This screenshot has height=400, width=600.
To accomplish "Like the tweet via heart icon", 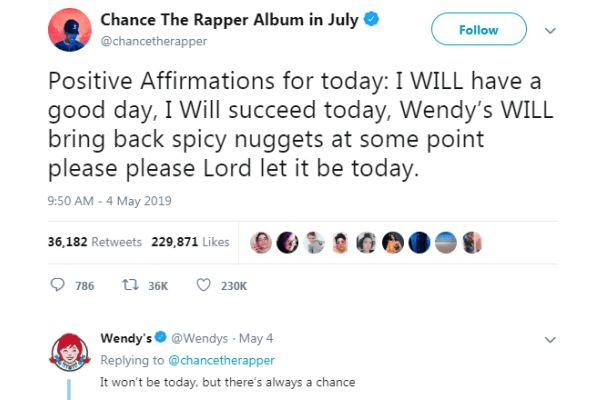I will tap(203, 285).
